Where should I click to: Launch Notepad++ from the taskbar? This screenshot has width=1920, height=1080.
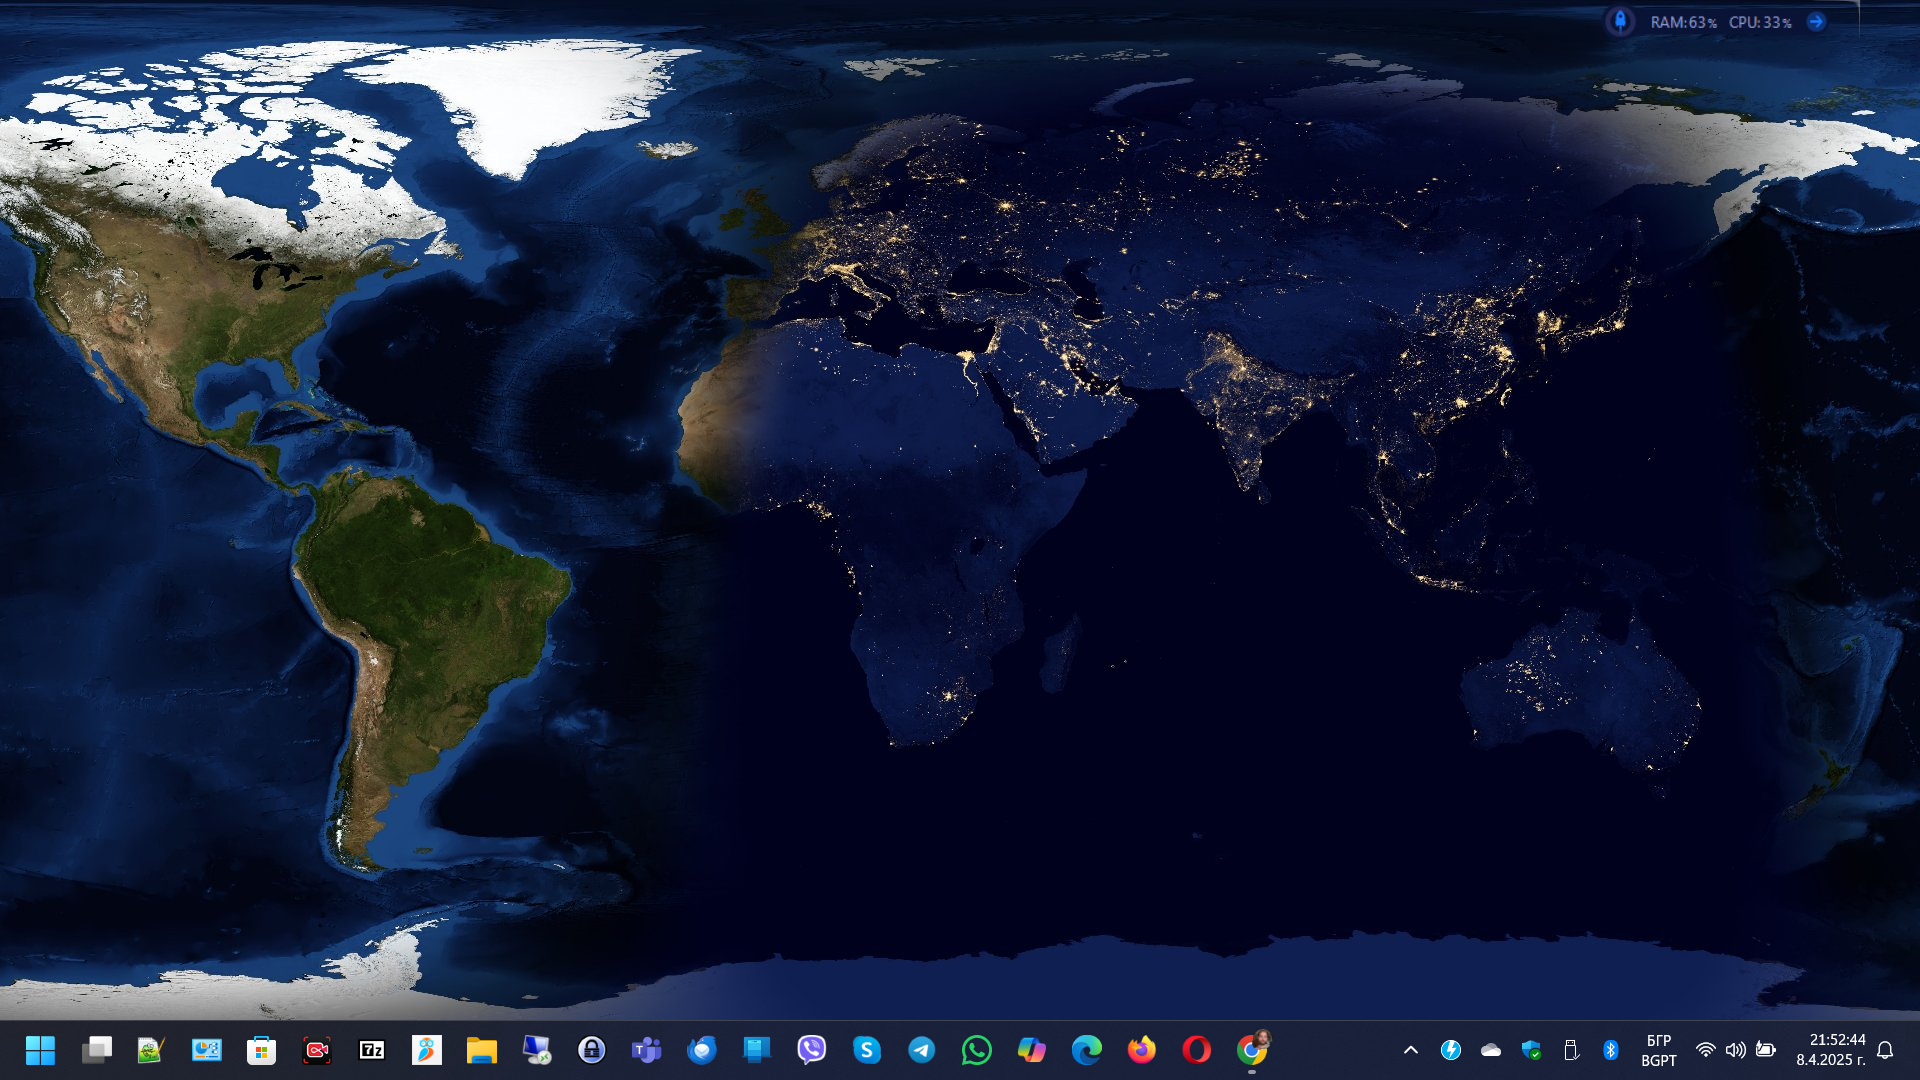[x=151, y=1050]
